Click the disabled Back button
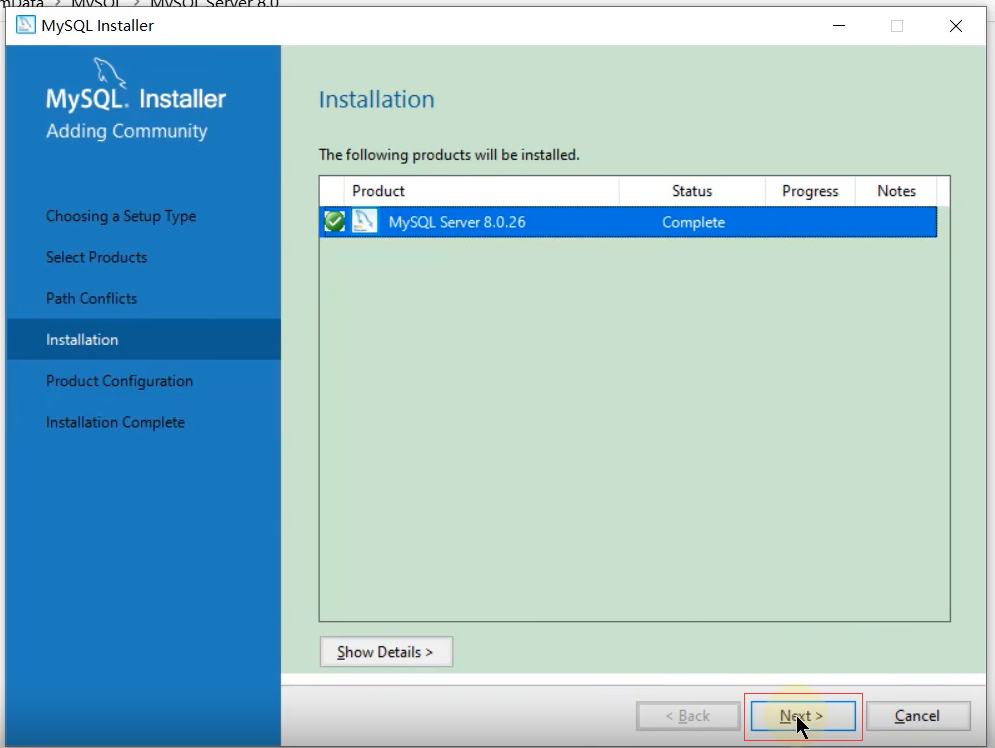 [x=688, y=716]
